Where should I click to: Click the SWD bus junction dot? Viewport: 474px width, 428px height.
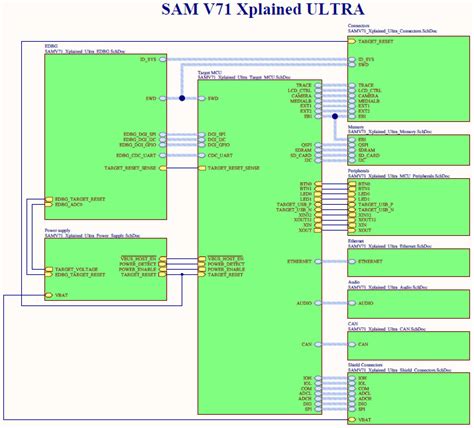point(182,98)
